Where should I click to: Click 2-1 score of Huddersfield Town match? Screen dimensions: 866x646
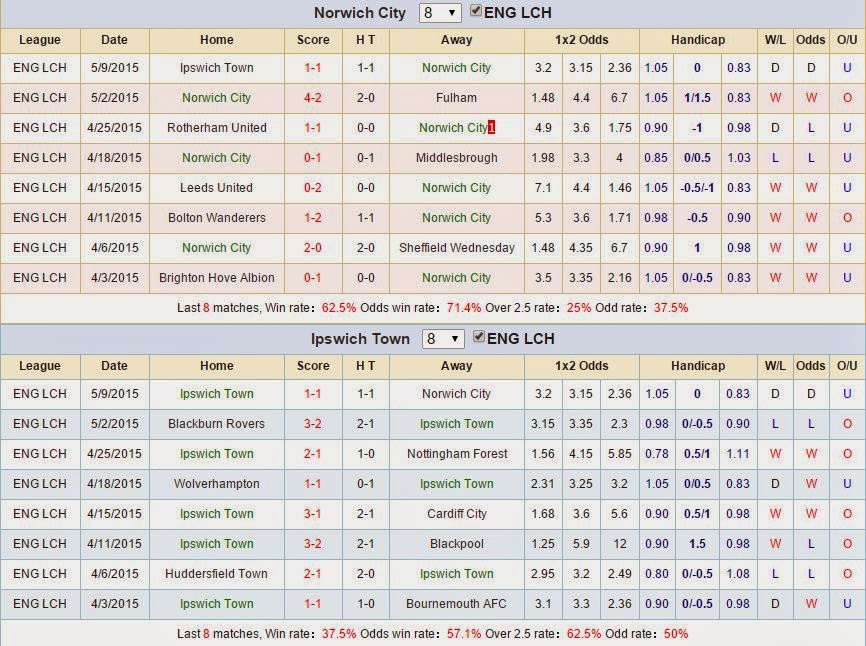coord(313,574)
